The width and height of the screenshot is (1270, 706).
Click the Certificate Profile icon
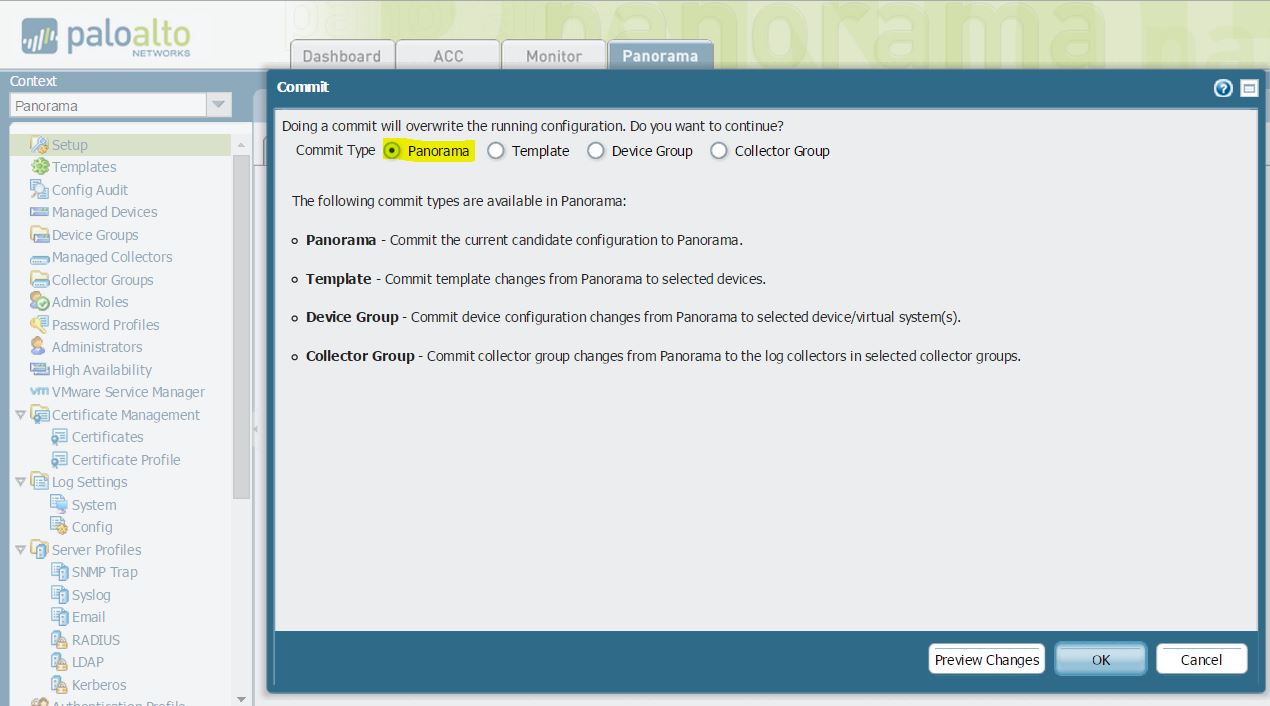click(60, 460)
